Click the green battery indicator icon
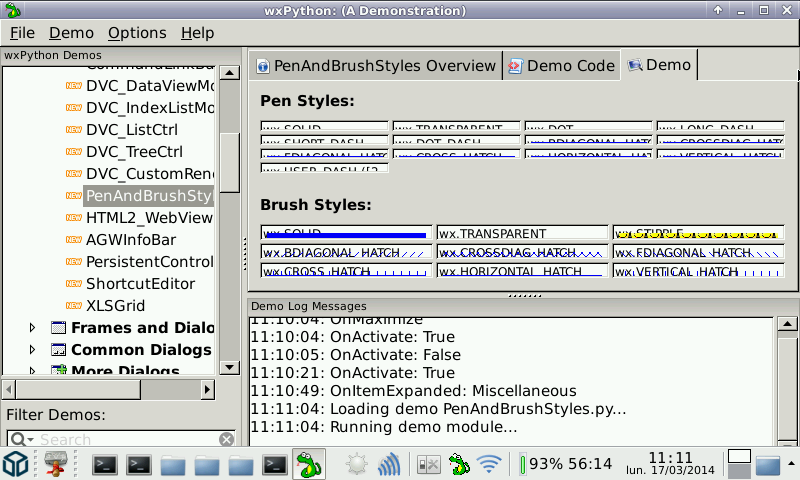 (522, 465)
